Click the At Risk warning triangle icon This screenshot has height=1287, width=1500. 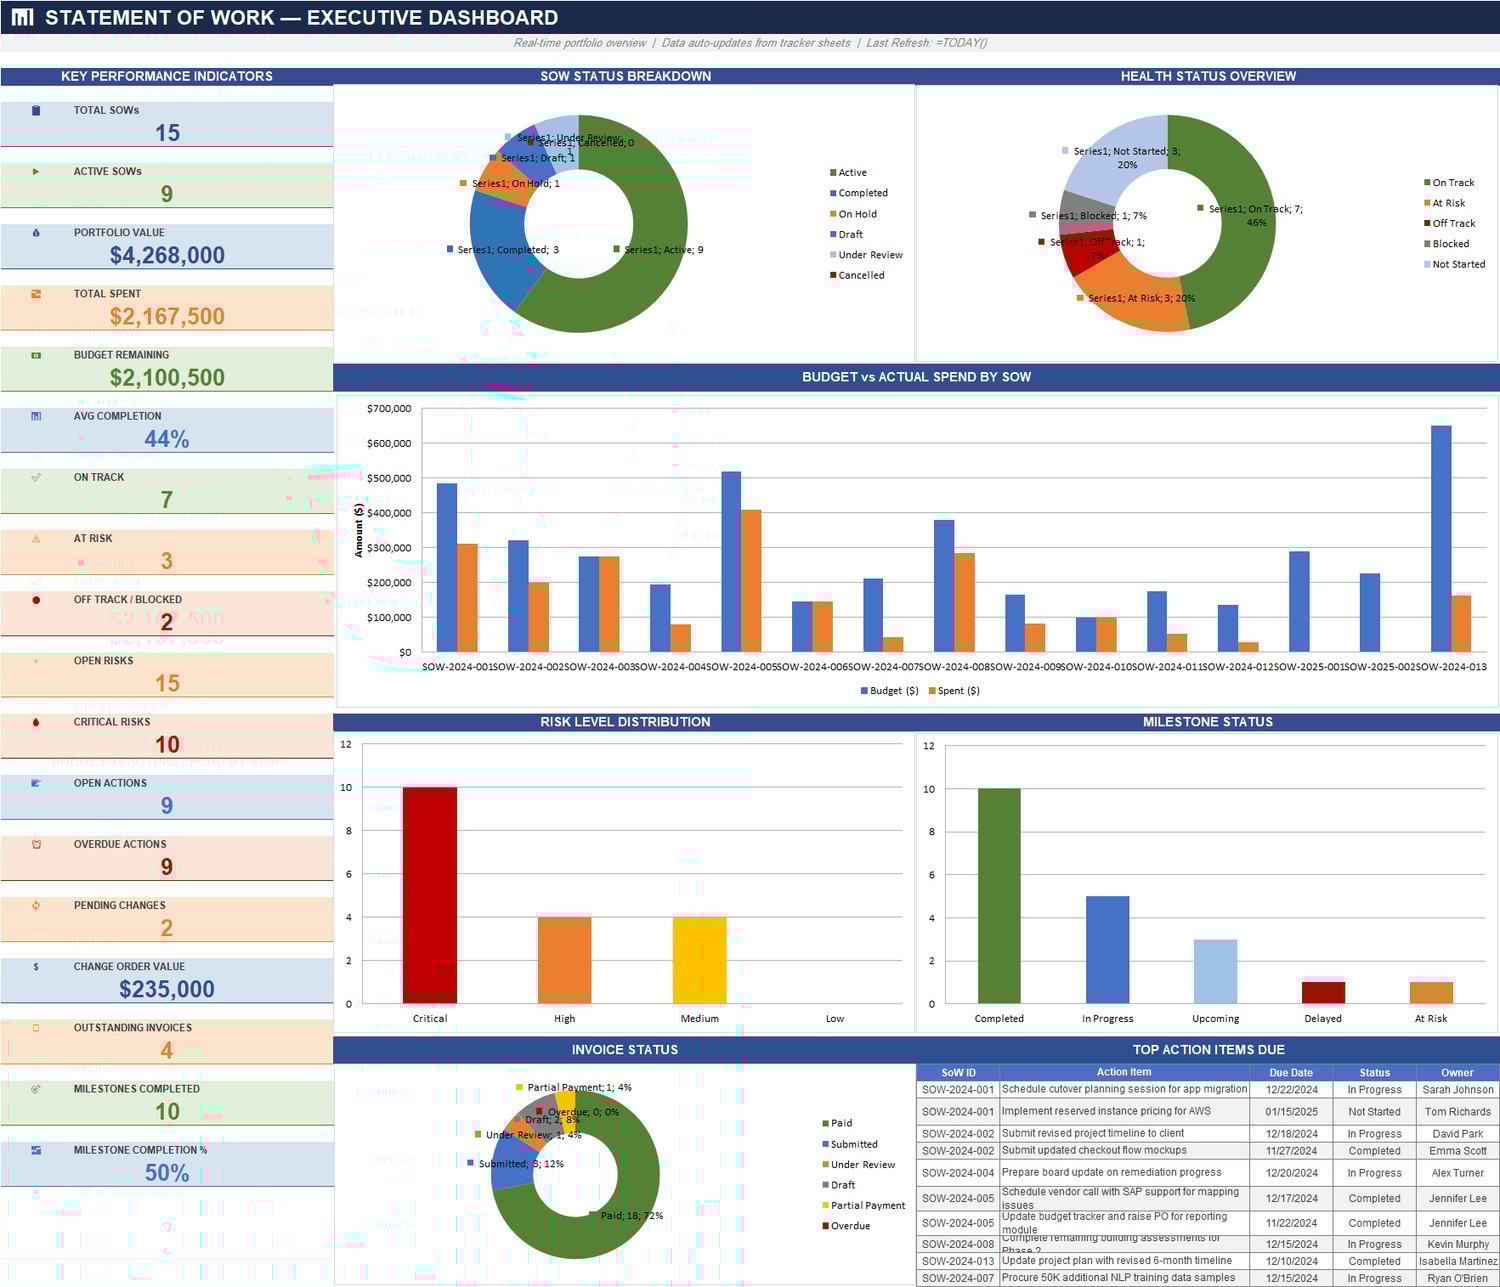tap(36, 538)
